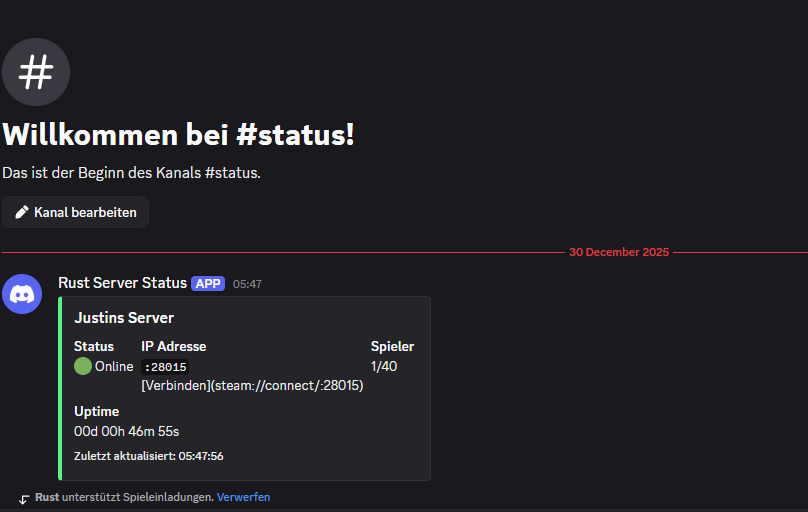
Task: Click the green left border of the embed
Action: click(60, 388)
